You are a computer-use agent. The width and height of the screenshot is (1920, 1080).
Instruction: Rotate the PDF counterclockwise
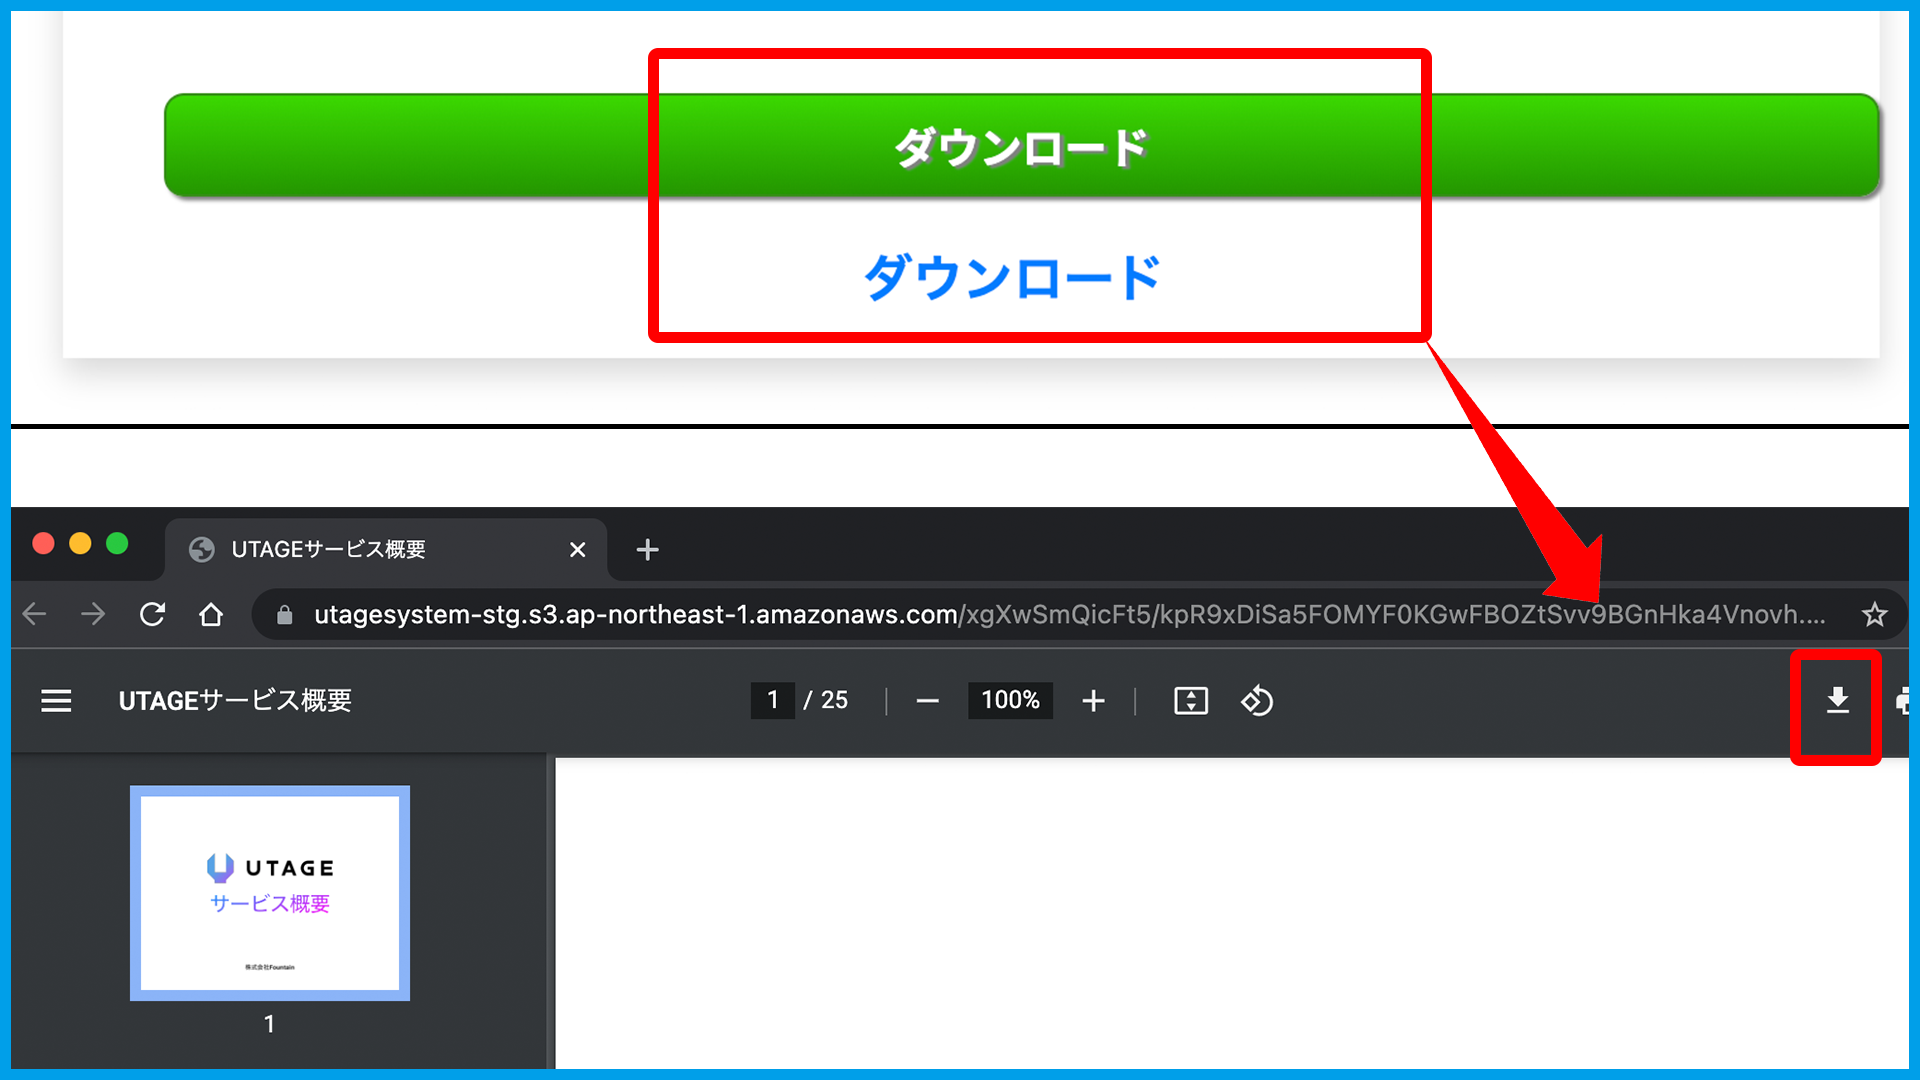(x=1257, y=701)
